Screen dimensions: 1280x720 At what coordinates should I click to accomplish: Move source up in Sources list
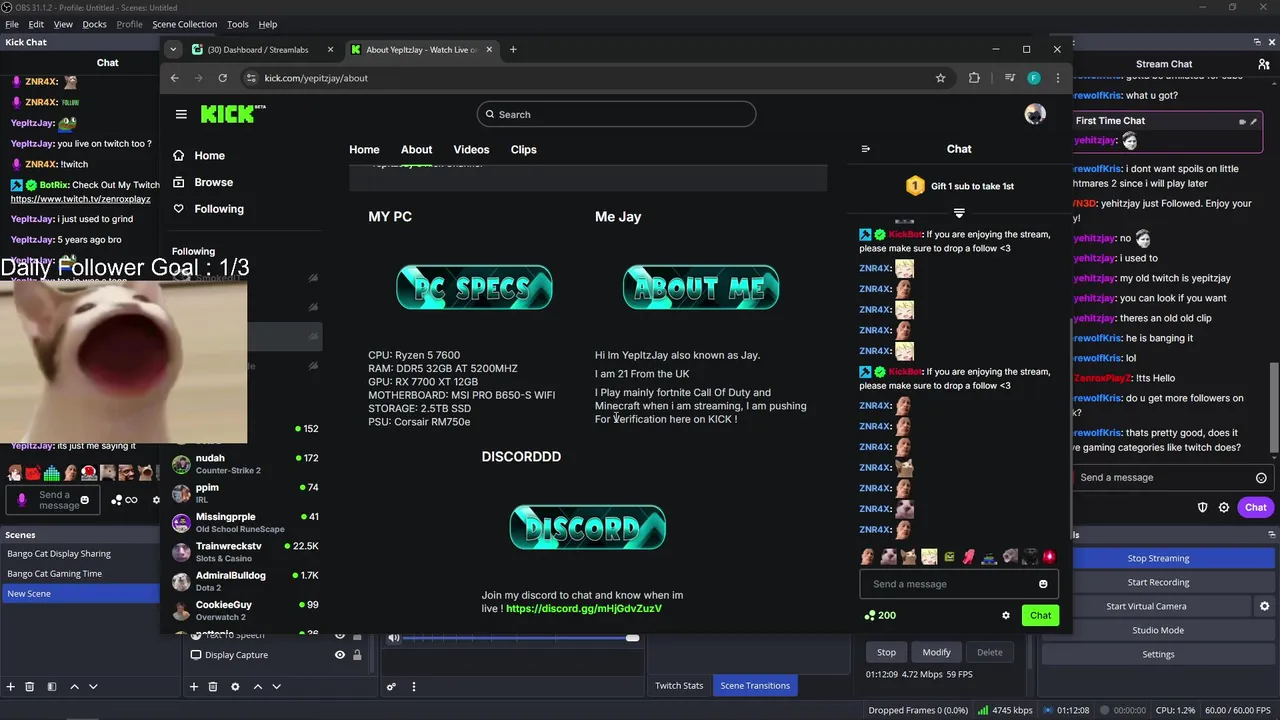257,687
